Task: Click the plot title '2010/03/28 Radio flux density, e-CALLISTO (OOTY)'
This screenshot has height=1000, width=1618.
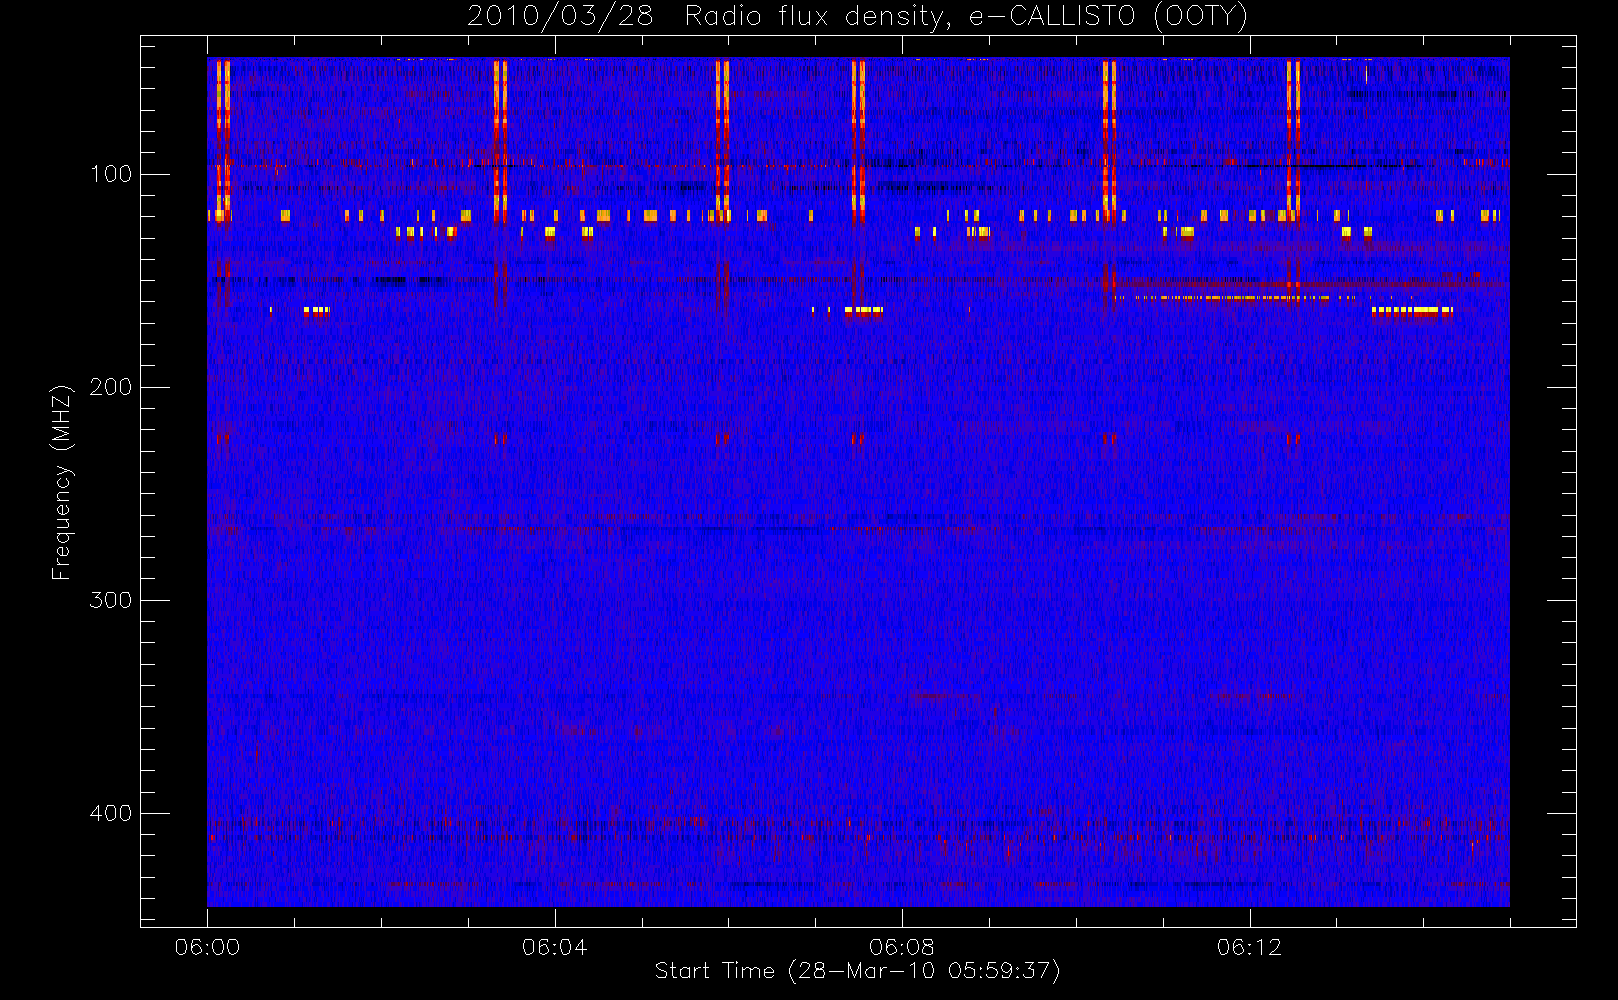Action: click(857, 16)
